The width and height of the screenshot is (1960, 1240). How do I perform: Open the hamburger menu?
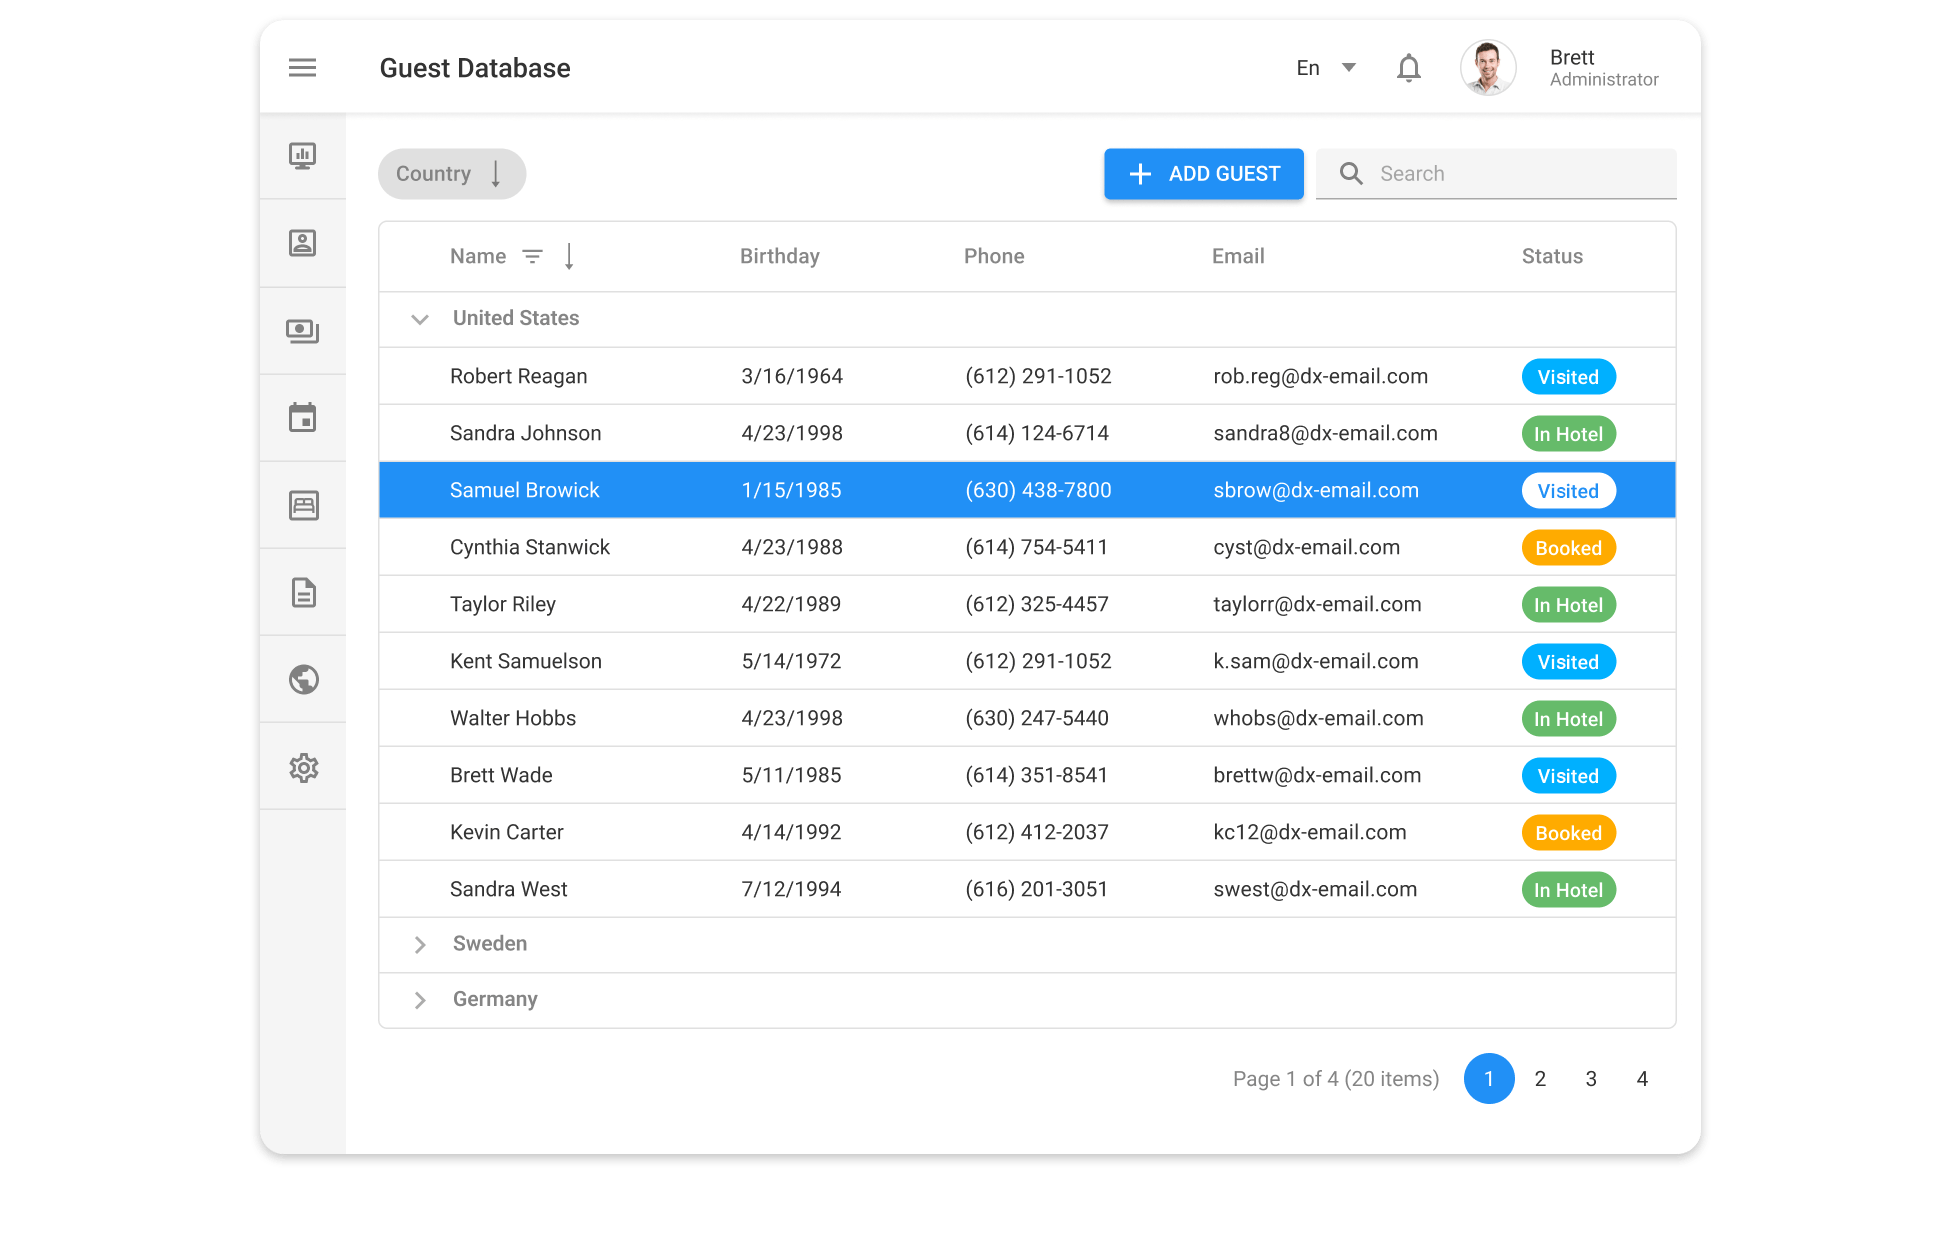pos(302,68)
